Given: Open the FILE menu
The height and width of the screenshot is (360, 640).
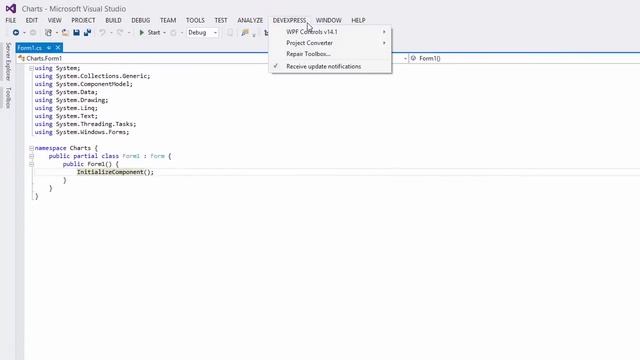Looking at the screenshot, I should 11,20.
